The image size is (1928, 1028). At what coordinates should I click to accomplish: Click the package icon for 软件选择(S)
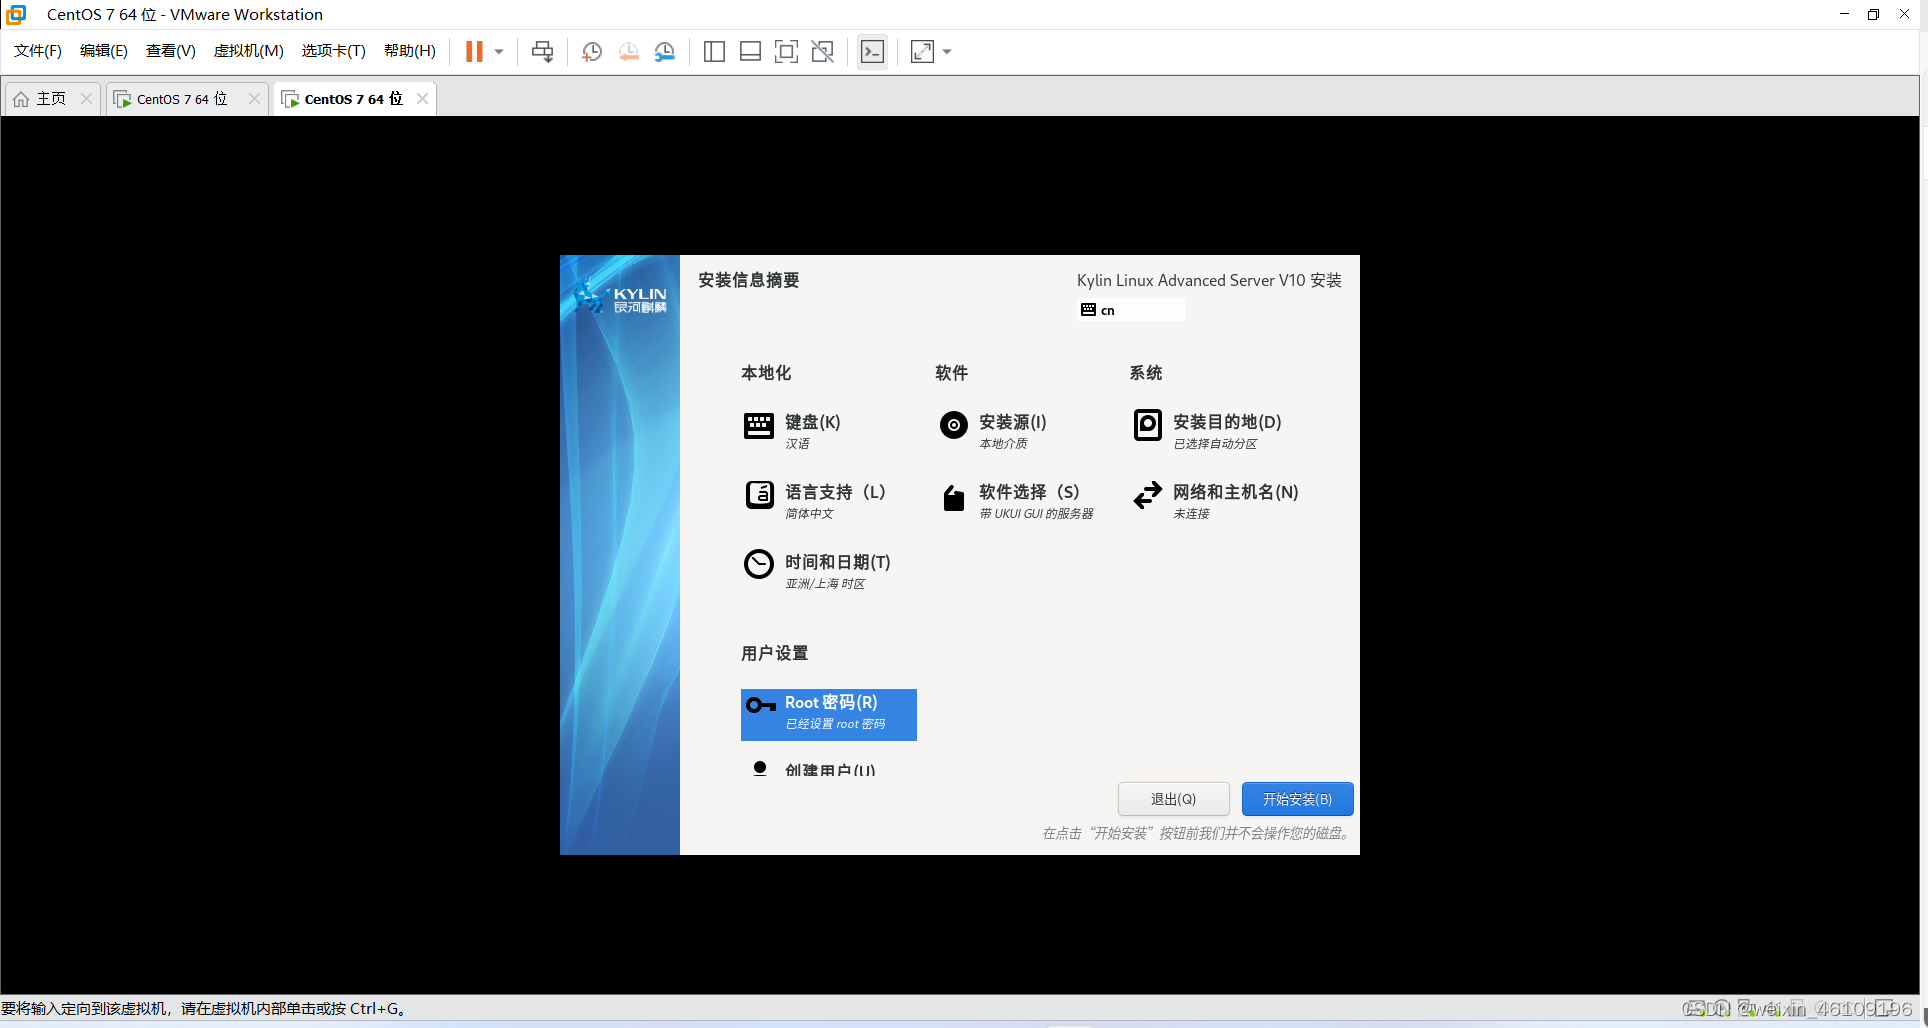[954, 498]
